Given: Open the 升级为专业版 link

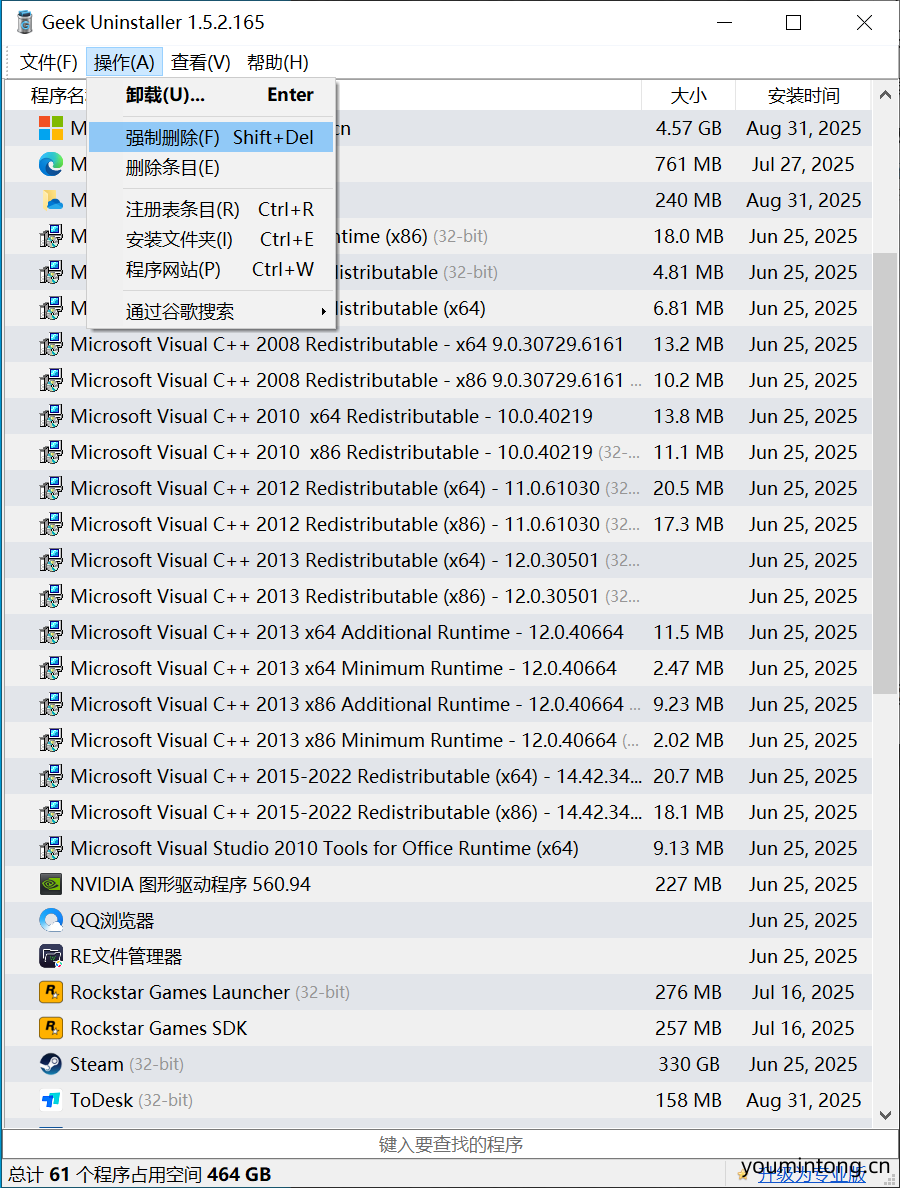Looking at the screenshot, I should [x=812, y=1174].
